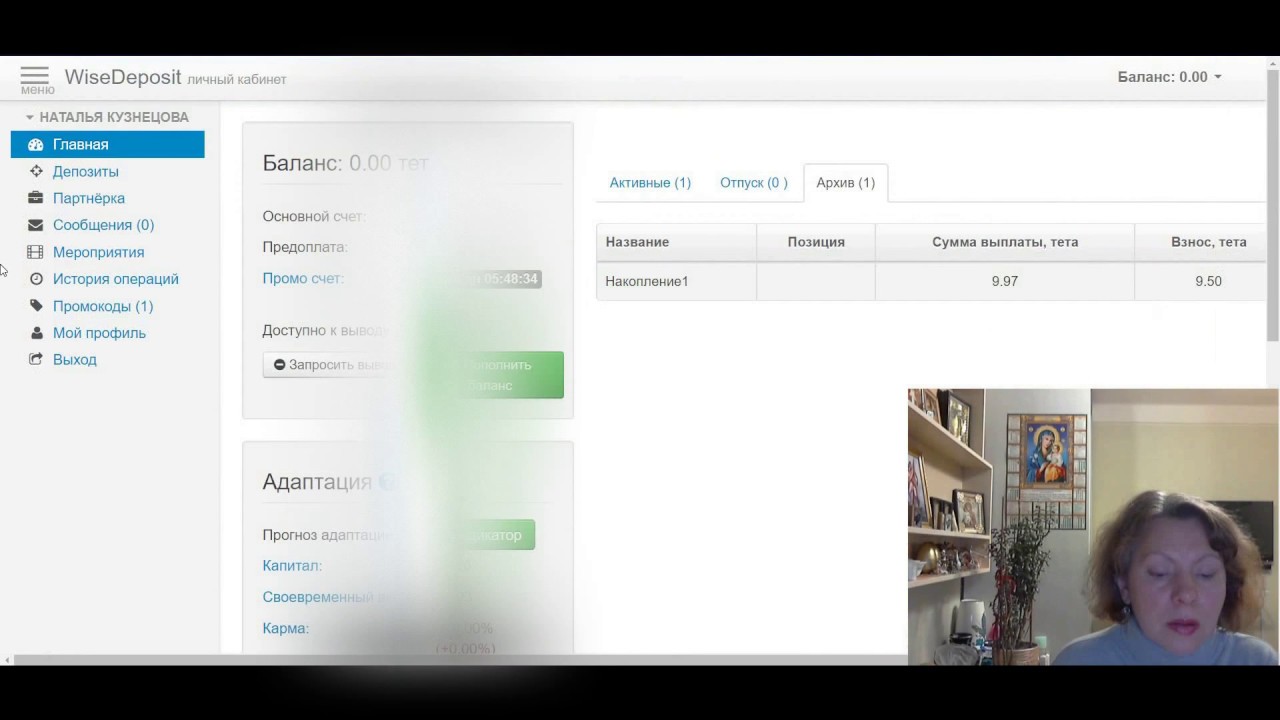
Task: Open the Баланс: 0.00 dropdown in header
Action: point(1169,77)
